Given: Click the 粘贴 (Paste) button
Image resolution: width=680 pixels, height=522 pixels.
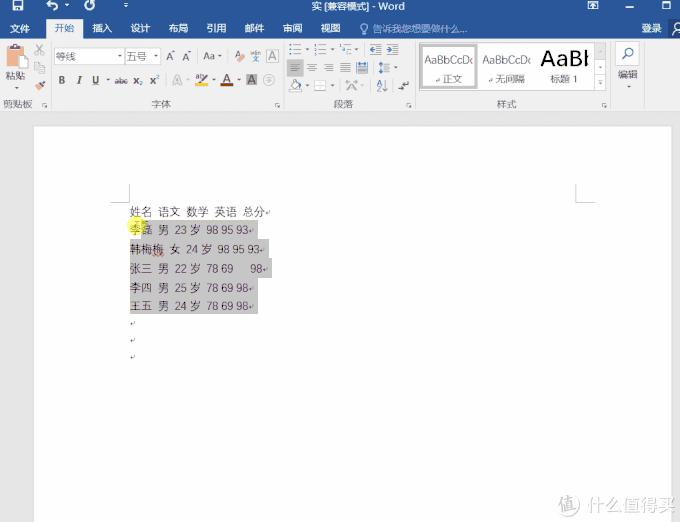Looking at the screenshot, I should point(16,67).
